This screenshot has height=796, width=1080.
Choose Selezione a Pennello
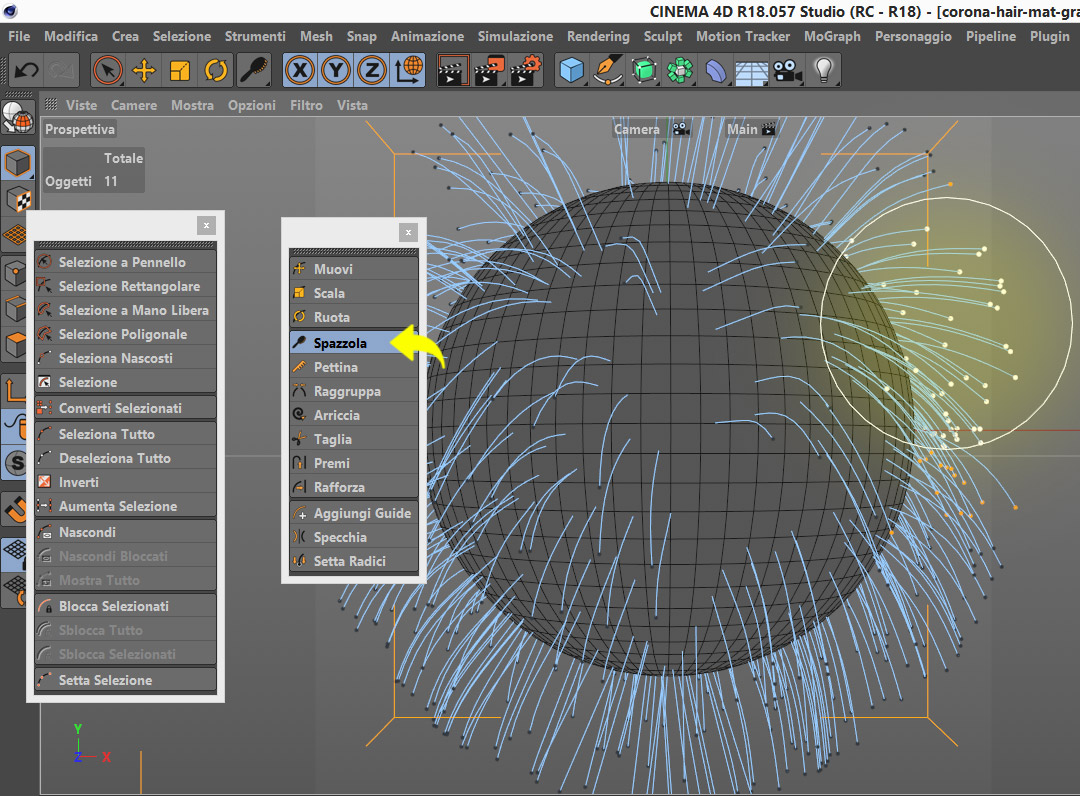coord(125,262)
